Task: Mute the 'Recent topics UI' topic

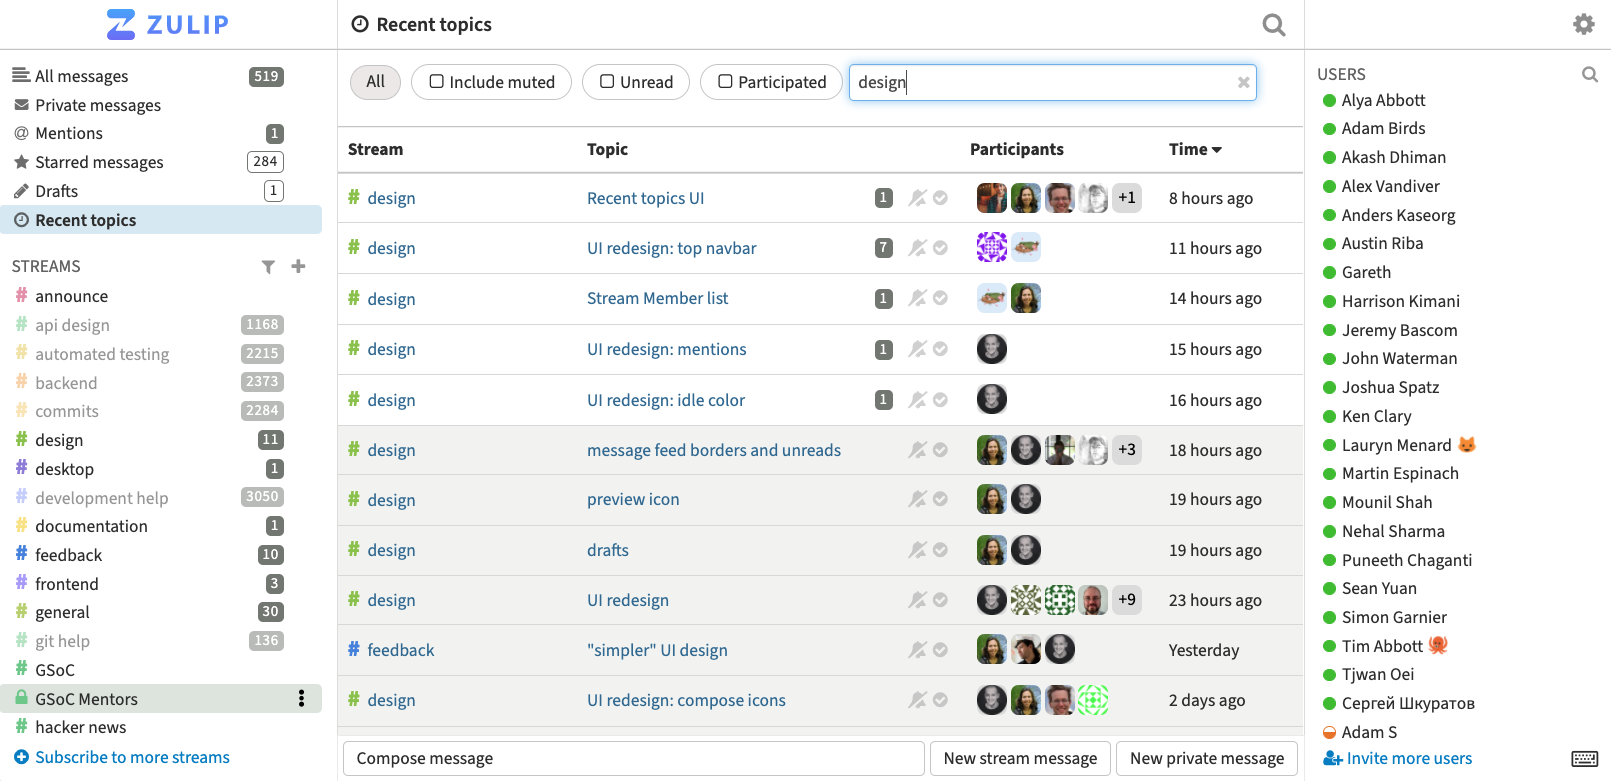Action: pos(917,198)
